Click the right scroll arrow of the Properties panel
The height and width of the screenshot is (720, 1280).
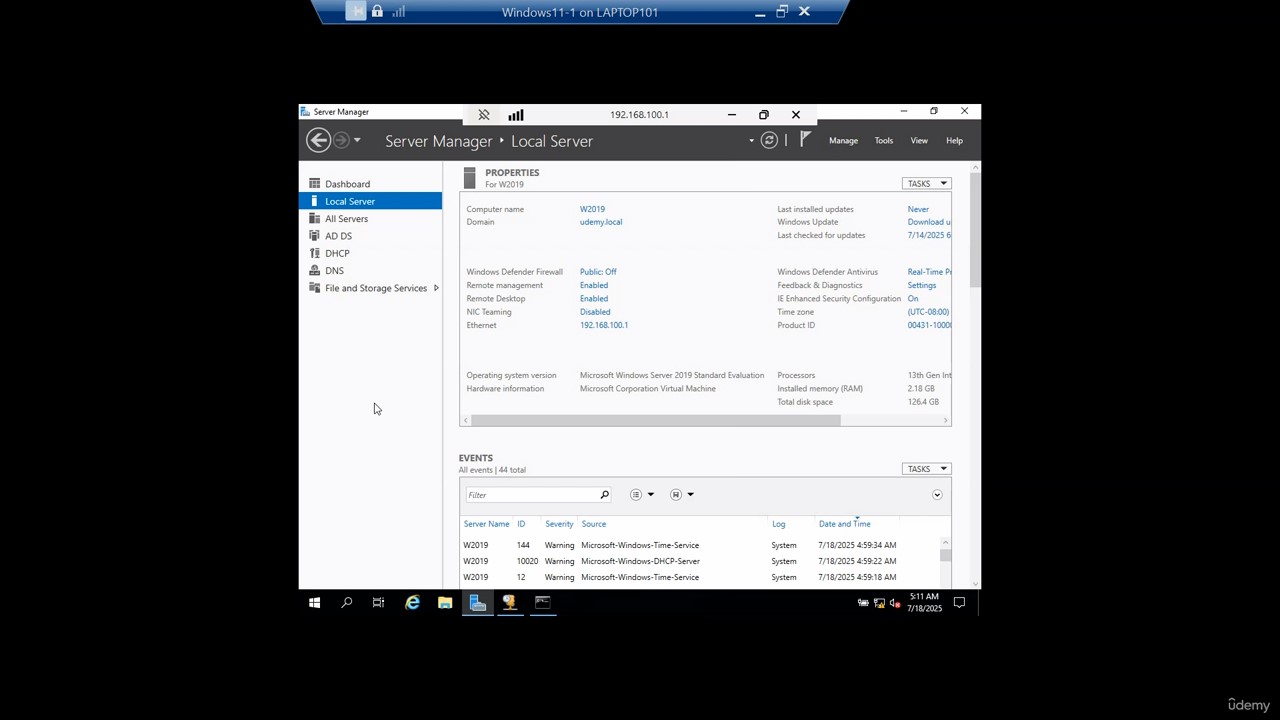click(946, 420)
